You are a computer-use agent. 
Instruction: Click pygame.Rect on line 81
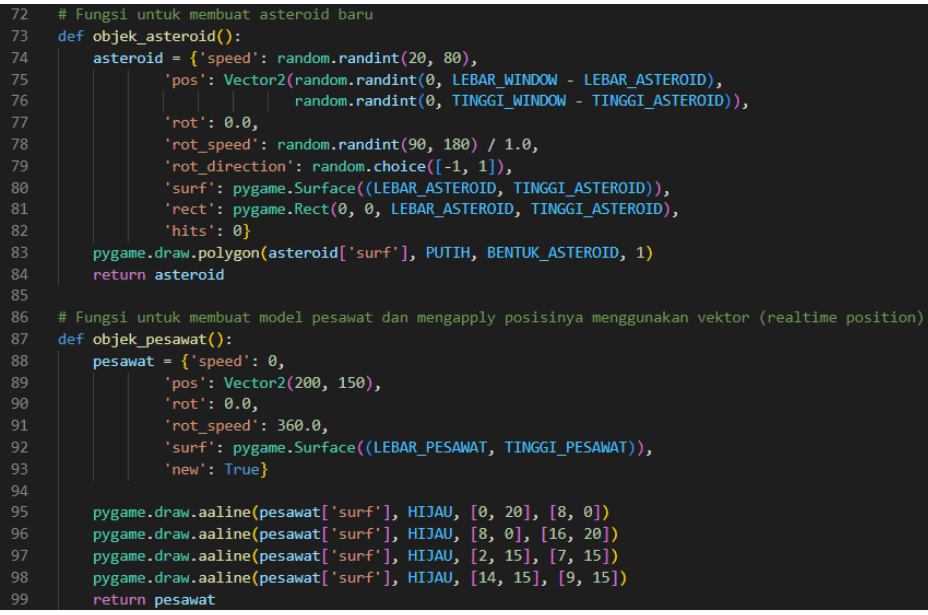pos(281,209)
